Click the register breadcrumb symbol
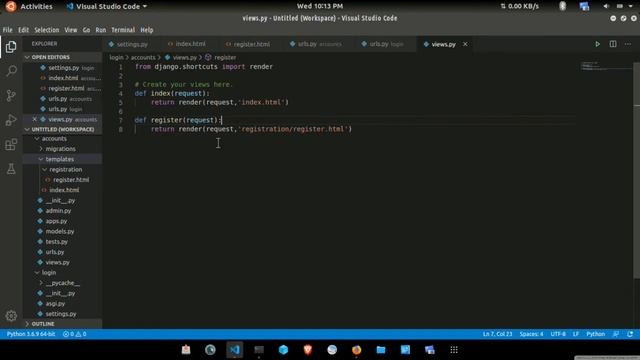Viewport: 640px width, 360px height. (x=221, y=58)
